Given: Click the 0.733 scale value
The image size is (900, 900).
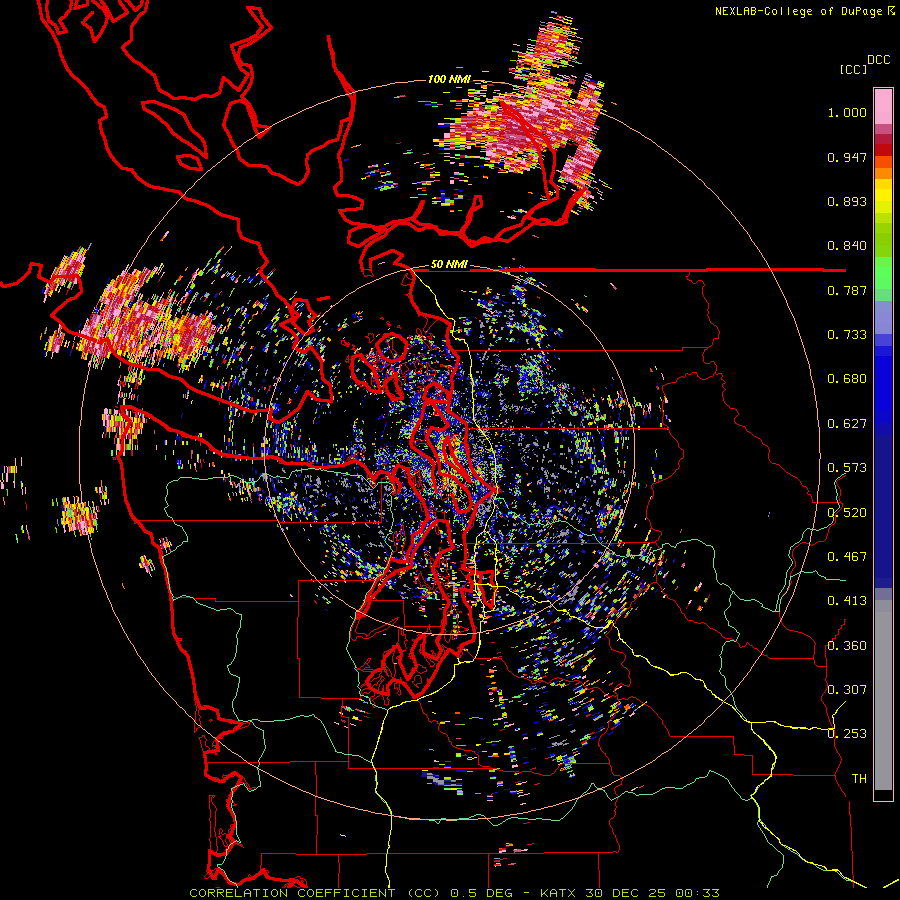Looking at the screenshot, I should [x=847, y=335].
